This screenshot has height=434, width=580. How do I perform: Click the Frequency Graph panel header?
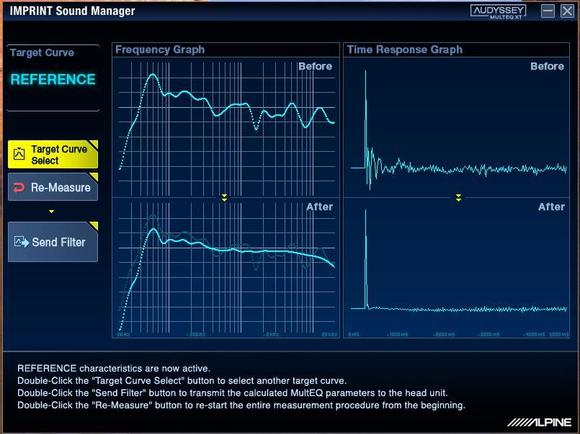coord(226,50)
